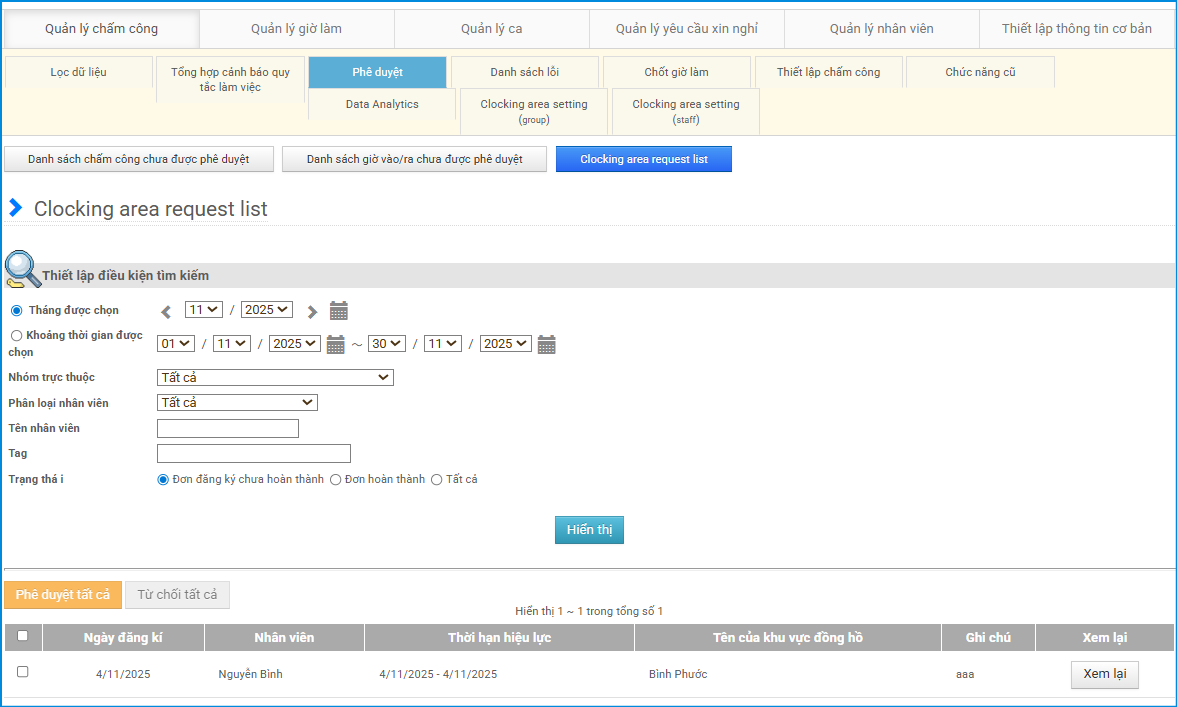Switch to 'Quản lý ca' tab
Image resolution: width=1177 pixels, height=707 pixels.
[x=491, y=29]
